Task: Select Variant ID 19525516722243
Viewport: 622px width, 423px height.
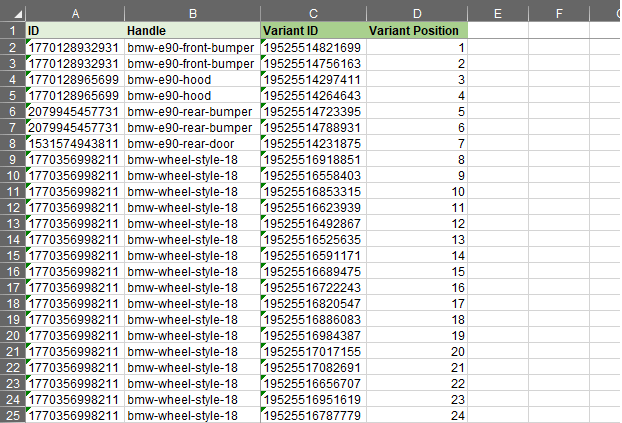Action: coord(313,287)
